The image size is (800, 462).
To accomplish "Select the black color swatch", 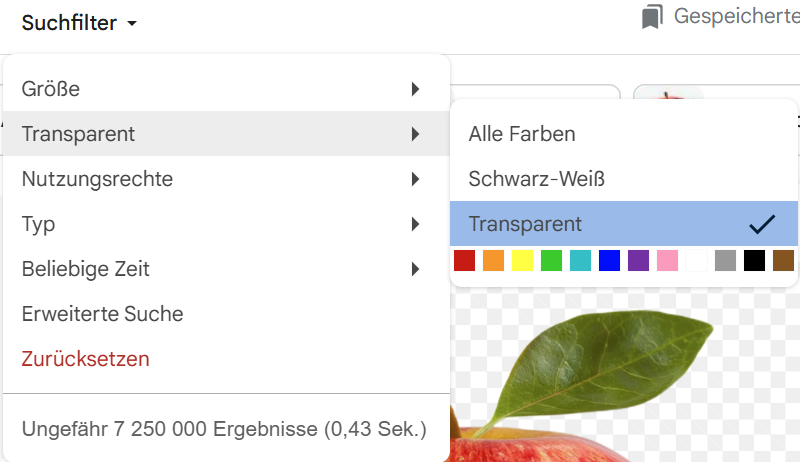I will coord(754,261).
